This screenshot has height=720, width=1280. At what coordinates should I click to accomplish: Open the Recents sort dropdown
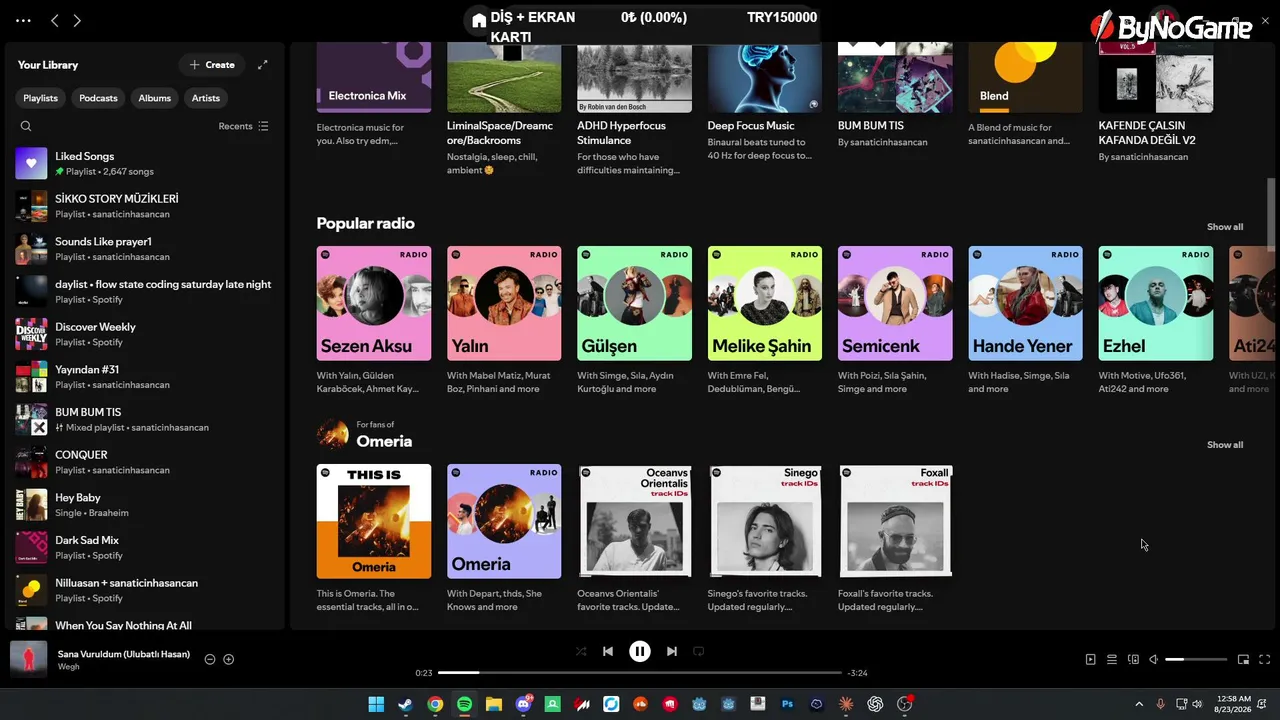pyautogui.click(x=244, y=126)
